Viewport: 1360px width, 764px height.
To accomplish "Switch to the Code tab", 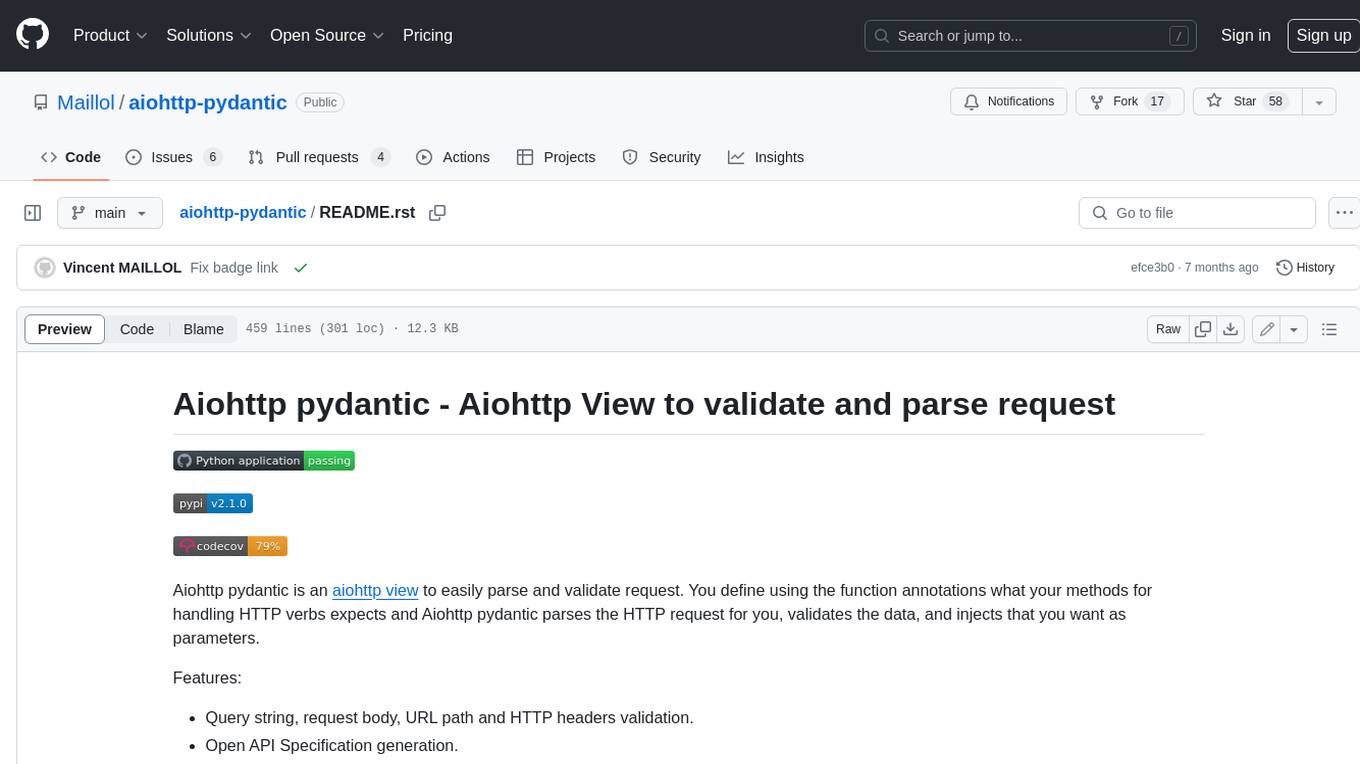I will (71, 157).
